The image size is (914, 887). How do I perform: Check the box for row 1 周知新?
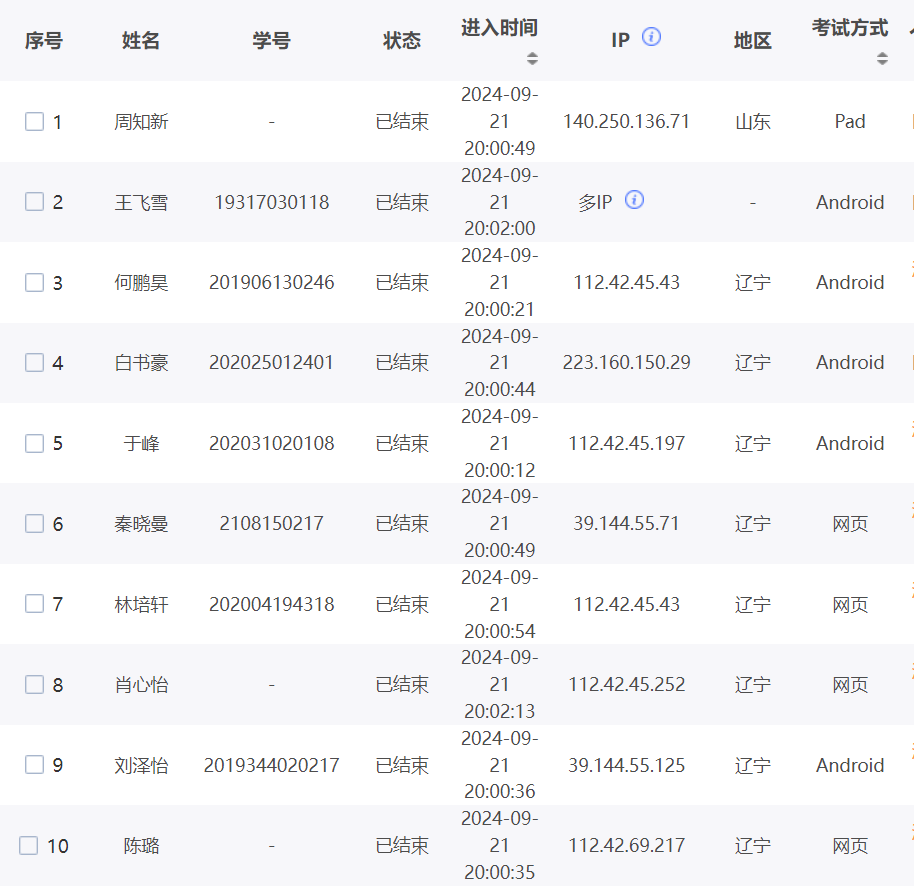click(x=35, y=122)
